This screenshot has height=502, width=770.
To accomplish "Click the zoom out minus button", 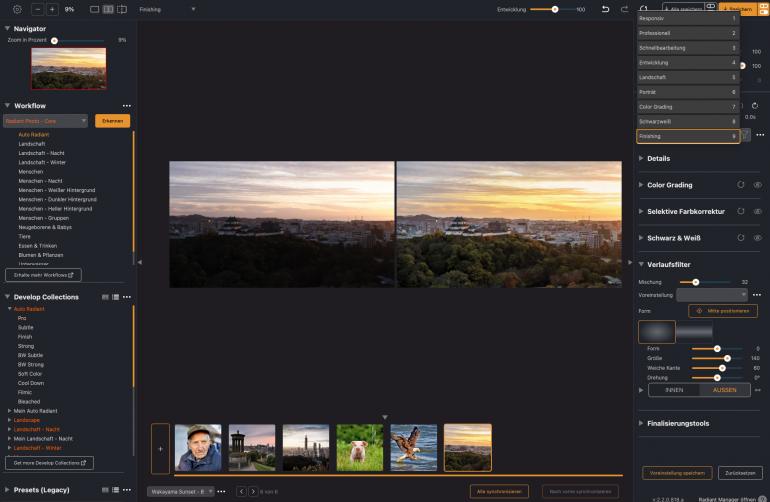I will (x=38, y=9).
